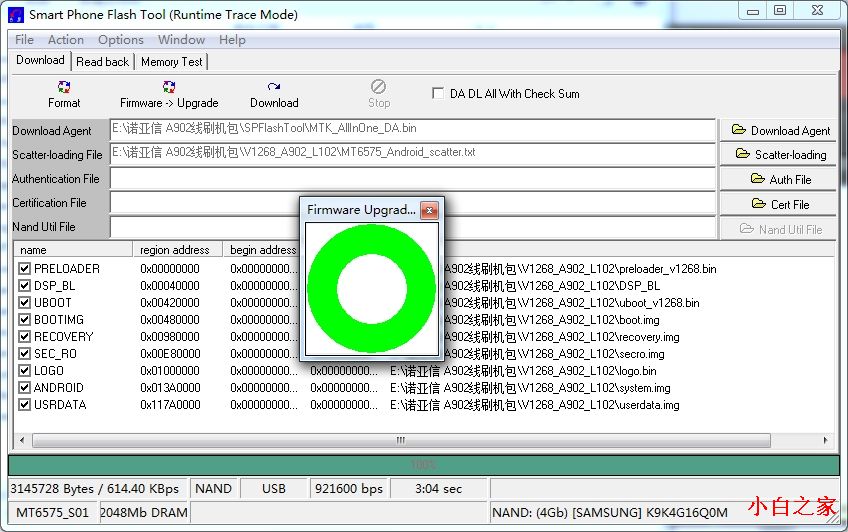This screenshot has width=848, height=532.
Task: Select the preloader_v1268.bin path text
Action: tap(580, 269)
